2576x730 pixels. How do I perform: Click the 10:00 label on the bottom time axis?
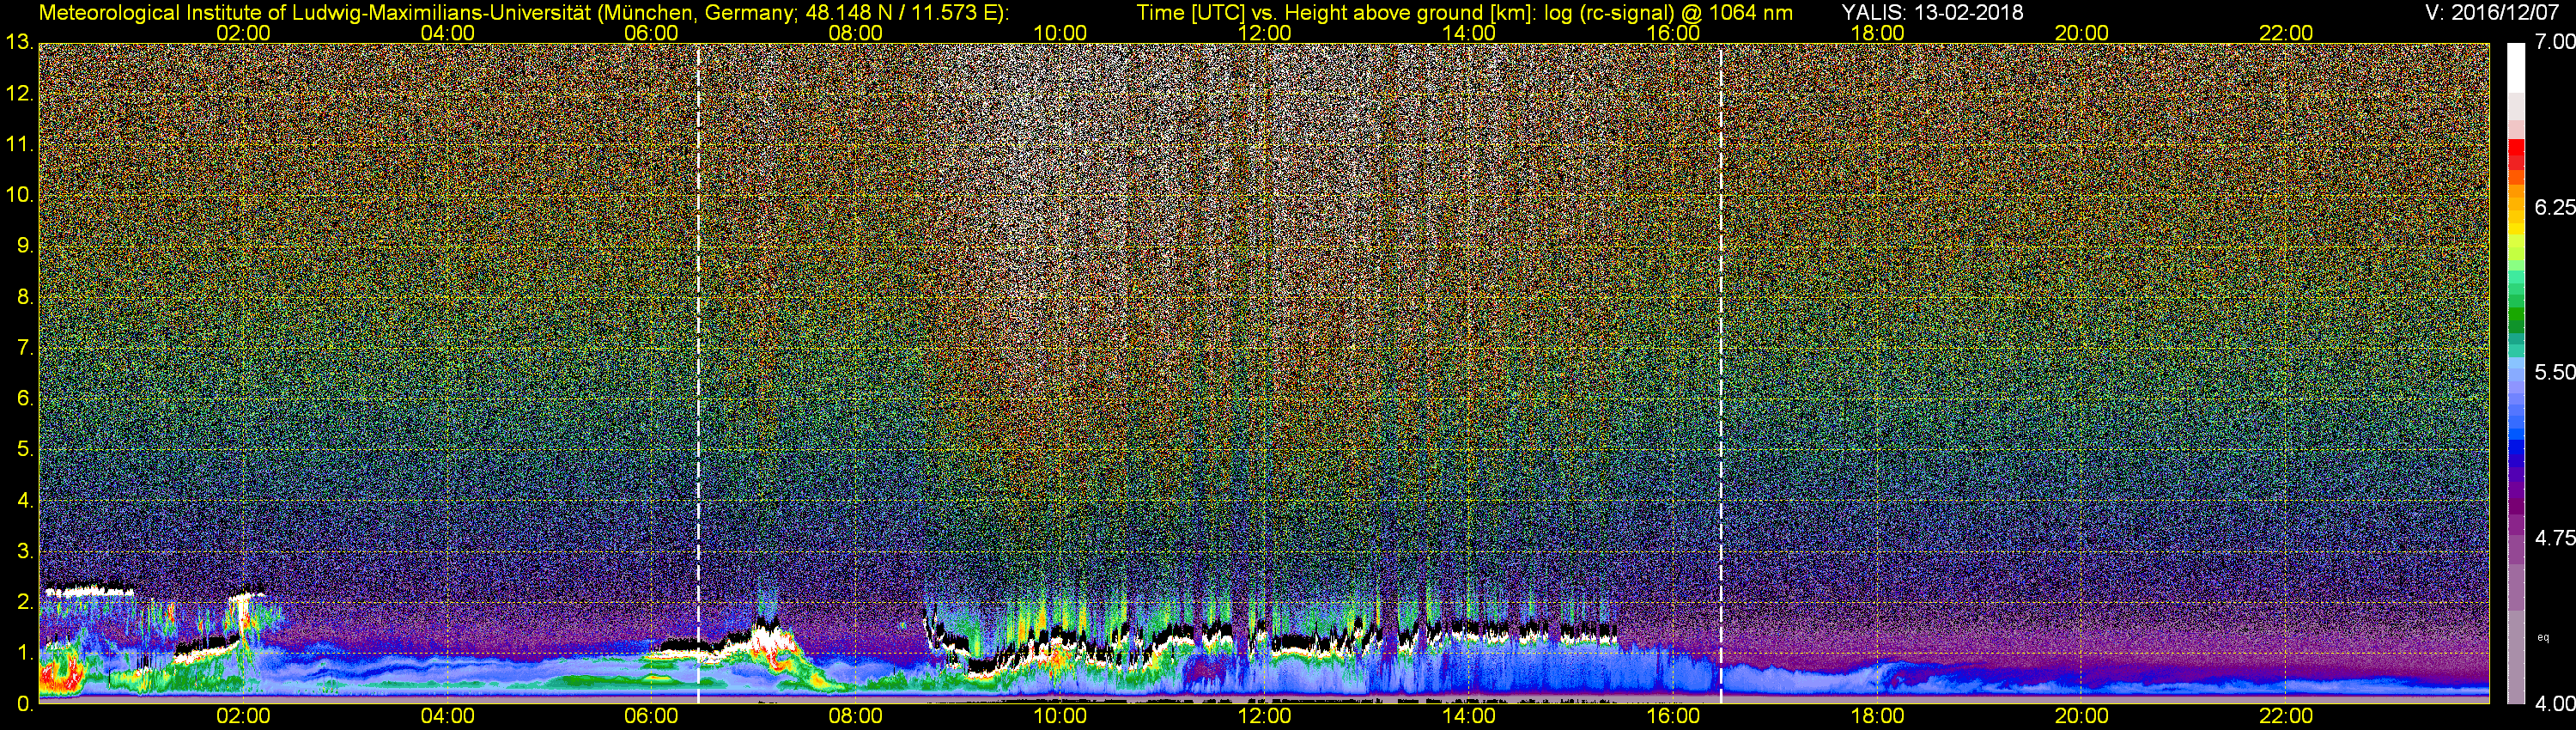tap(1060, 716)
